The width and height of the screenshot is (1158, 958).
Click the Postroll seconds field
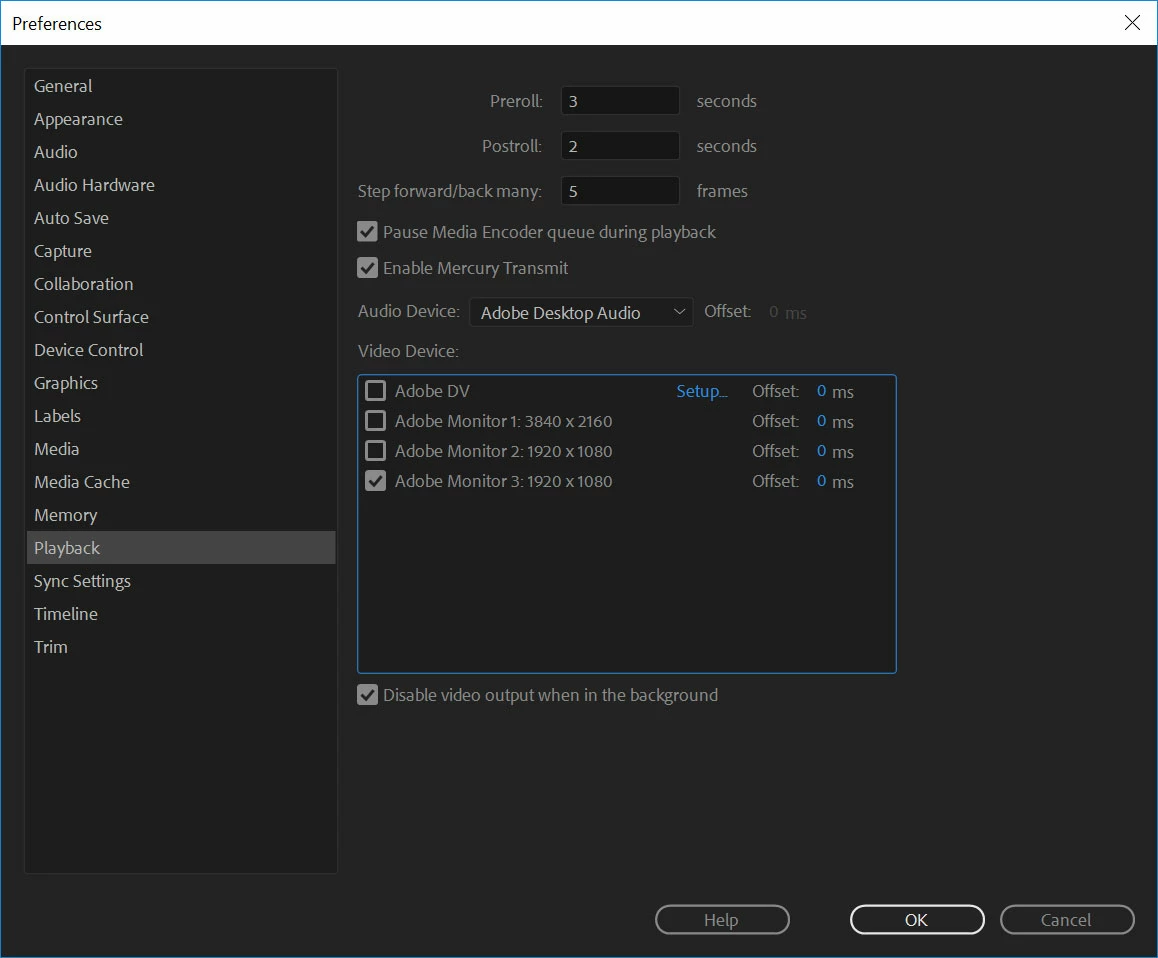[620, 146]
